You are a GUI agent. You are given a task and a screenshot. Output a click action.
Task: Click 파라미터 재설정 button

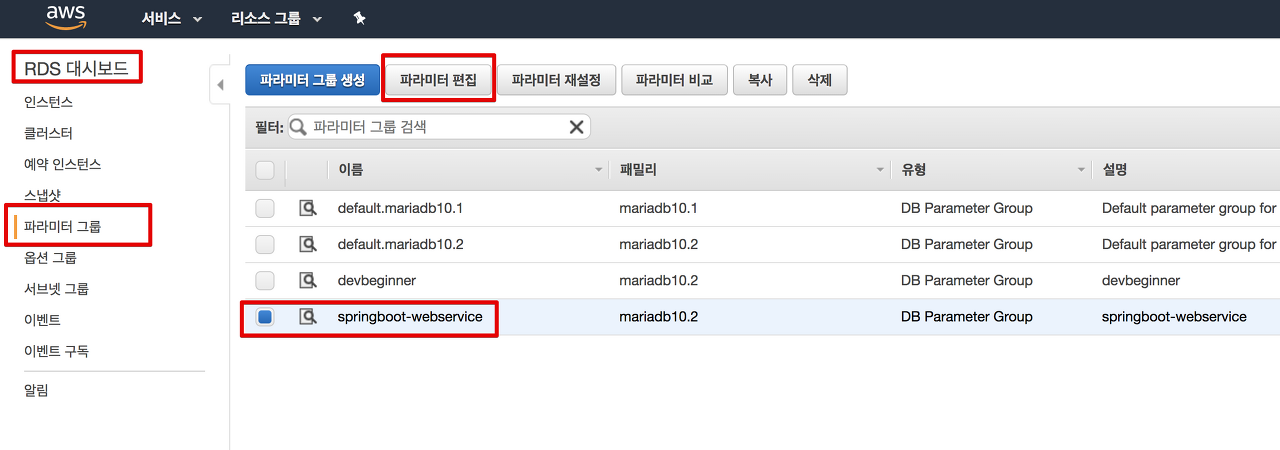(x=556, y=80)
